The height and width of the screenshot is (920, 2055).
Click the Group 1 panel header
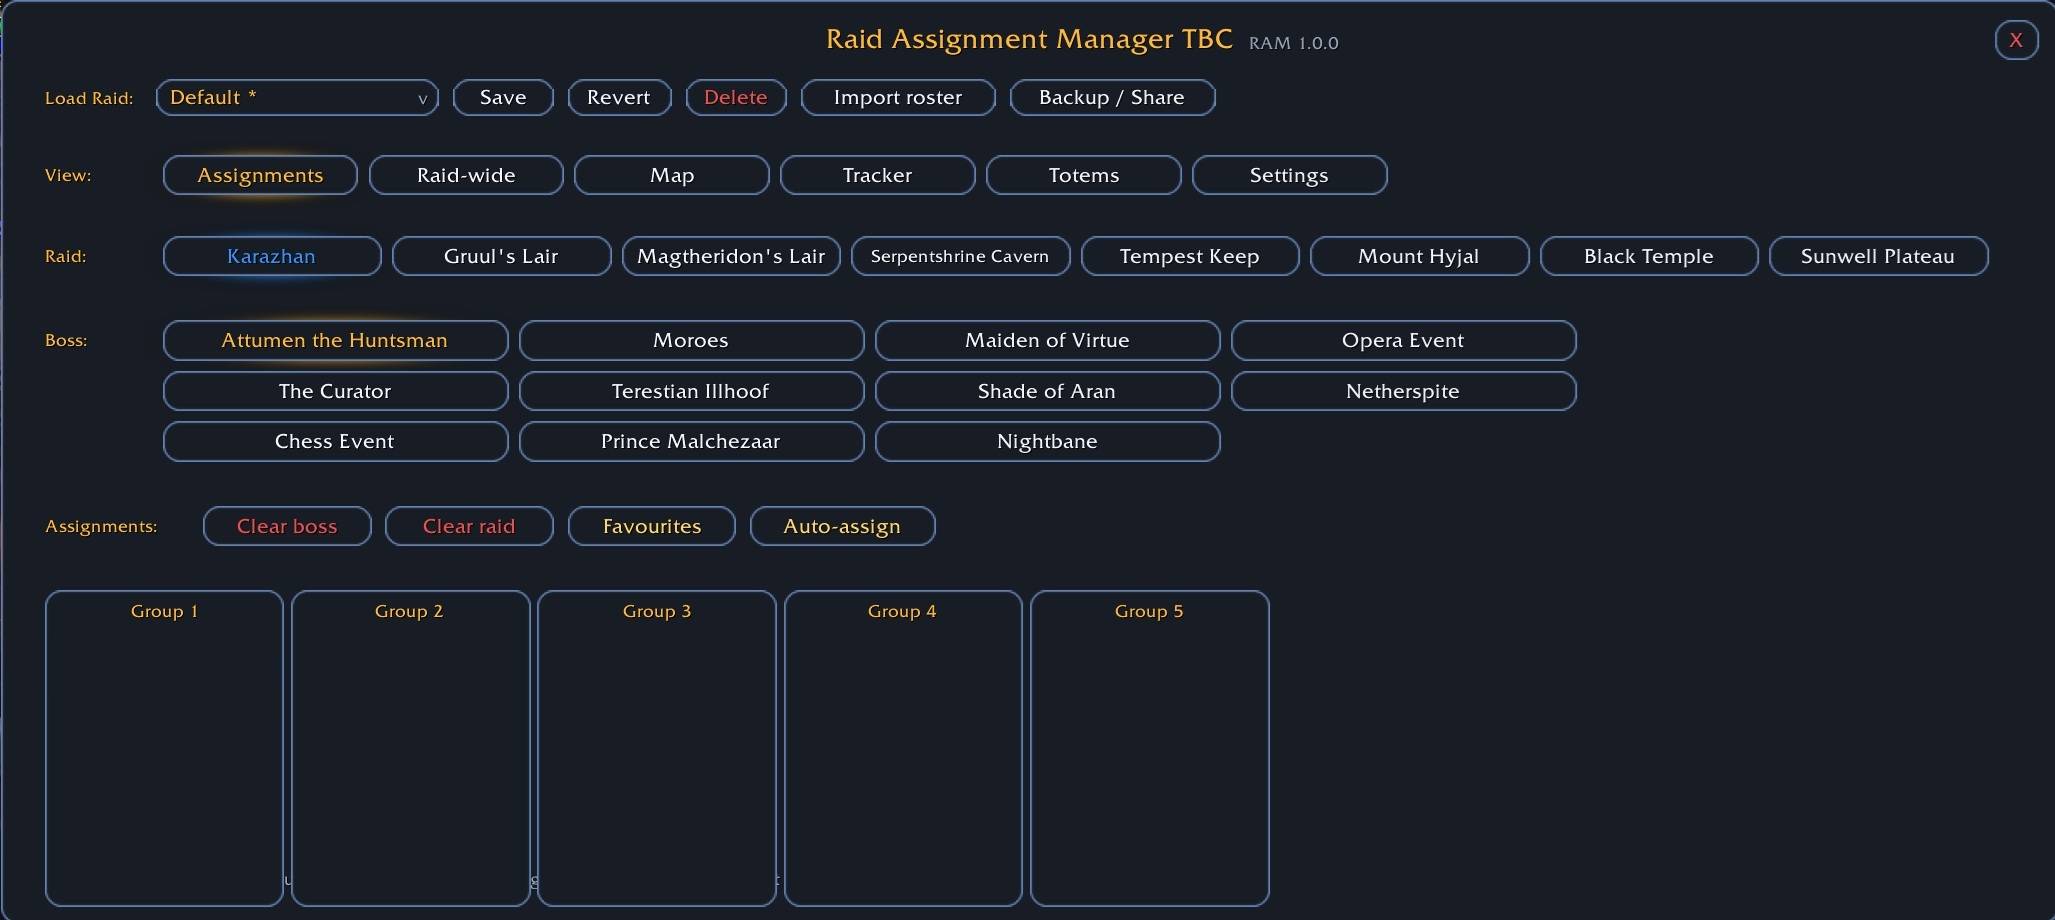[x=164, y=612]
